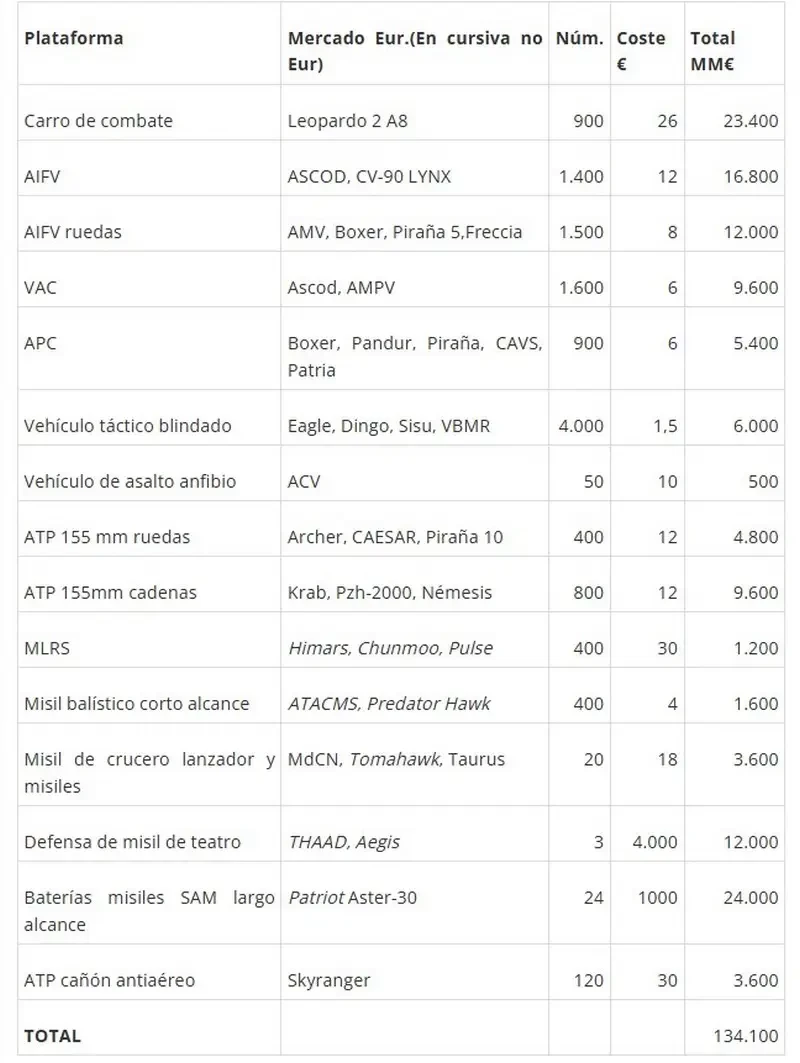Viewport: 800px width, 1063px height.
Task: Click the Plataforma column header
Action: tap(74, 38)
